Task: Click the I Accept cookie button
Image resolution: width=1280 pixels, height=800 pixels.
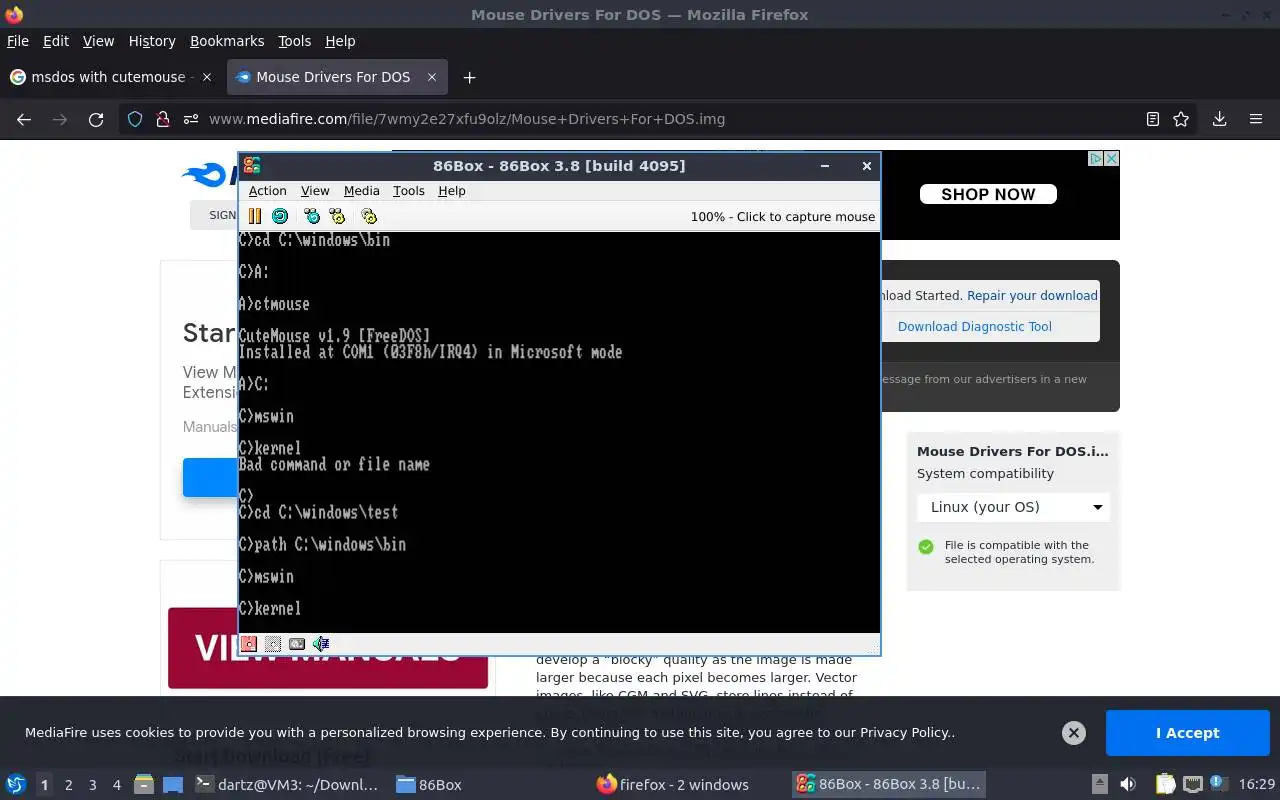Action: point(1187,733)
